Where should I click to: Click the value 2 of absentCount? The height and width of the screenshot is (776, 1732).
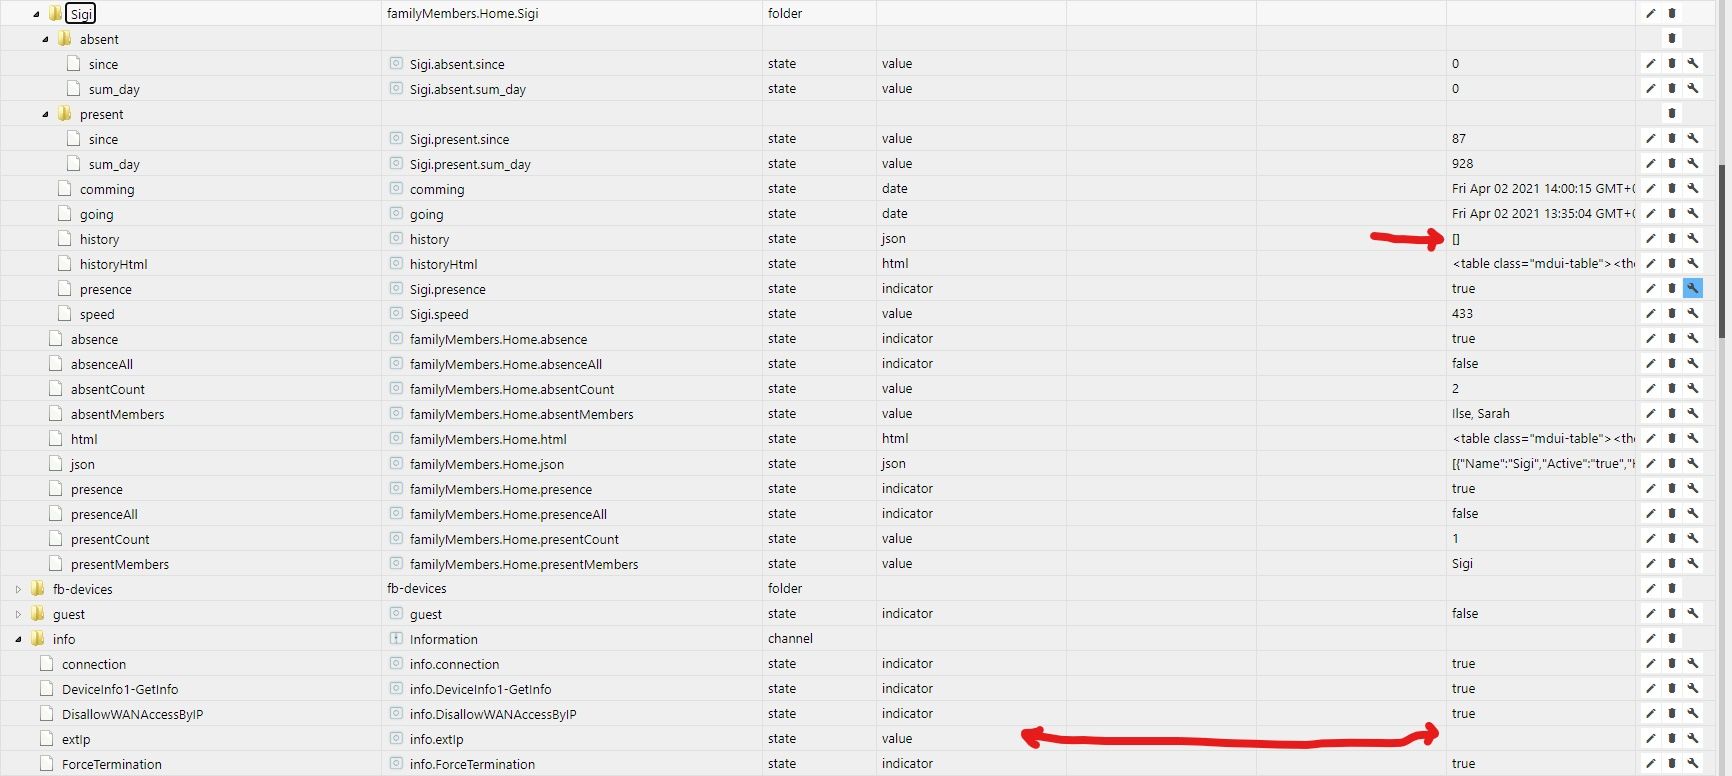1455,389
